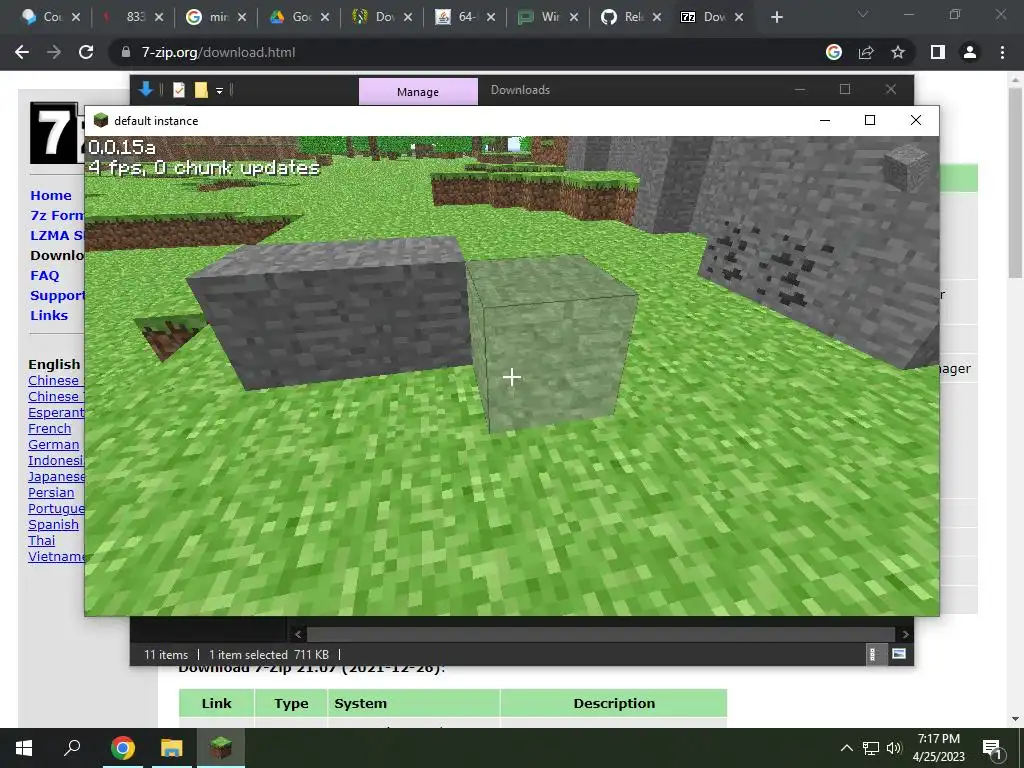Bookmark this page with the star icon

(898, 52)
